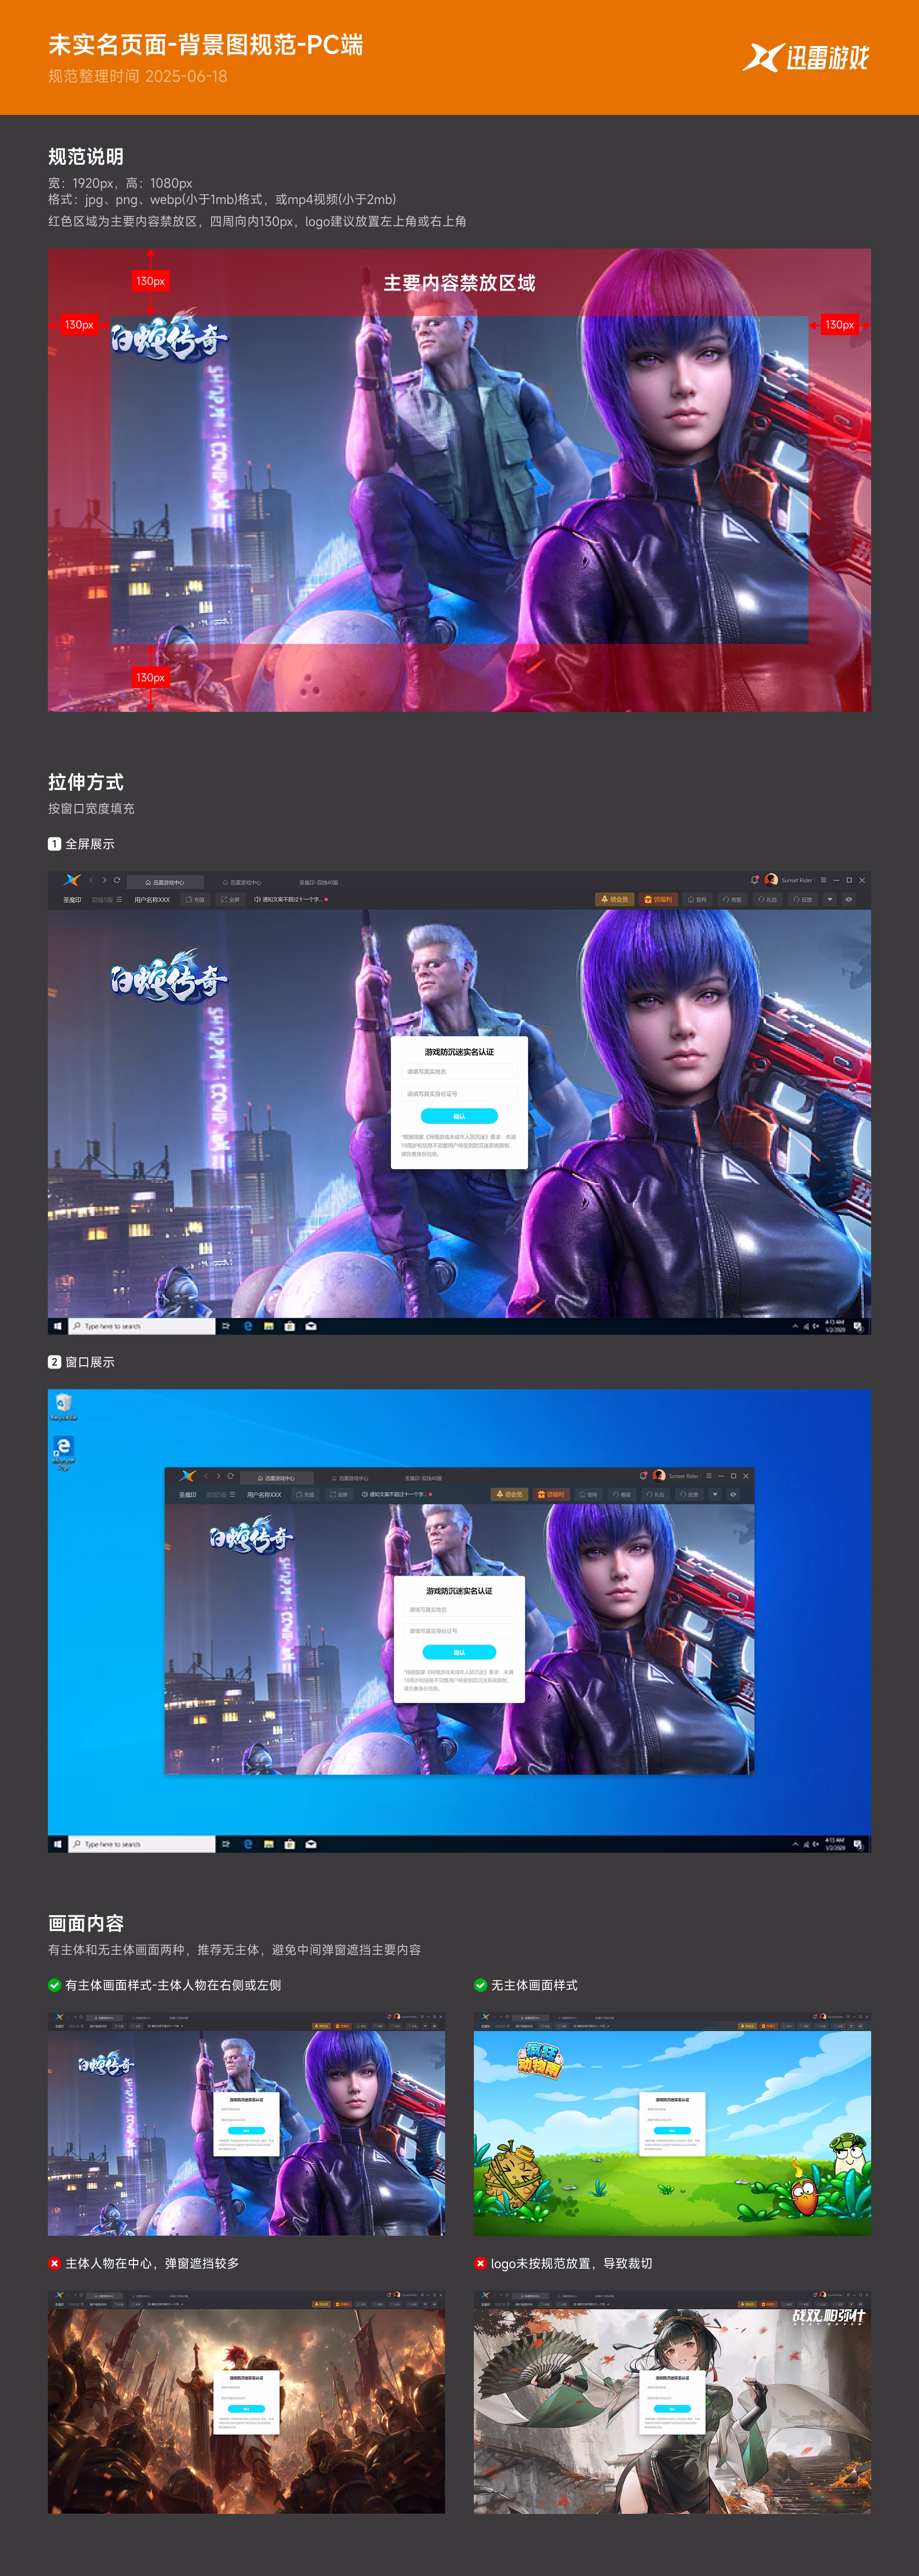This screenshot has height=2576, width=919.
Task: Click 领会员 button in fullscreen demo toolbar
Action: [615, 899]
